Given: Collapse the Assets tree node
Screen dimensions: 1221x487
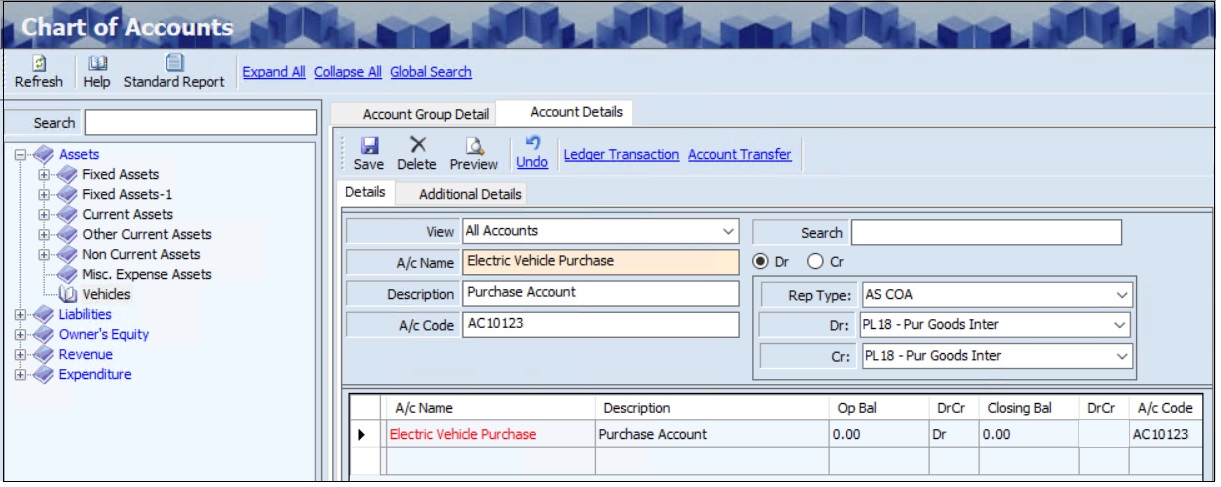Looking at the screenshot, I should (19, 155).
